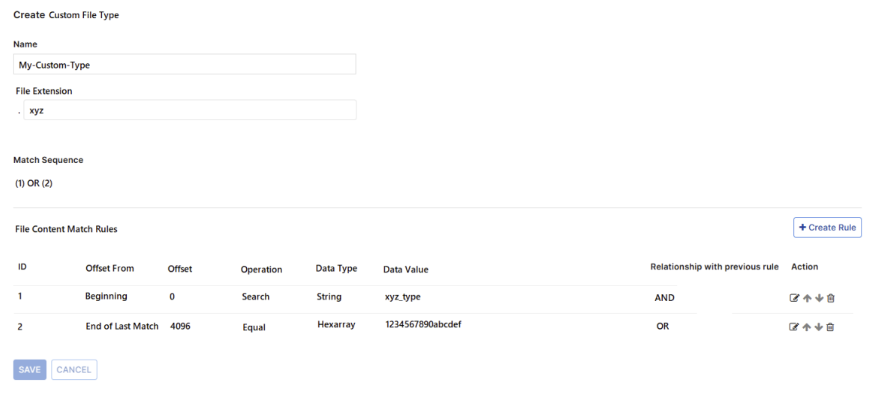Click the 1234567890abcdef data value
883x400 pixels.
pos(422,325)
